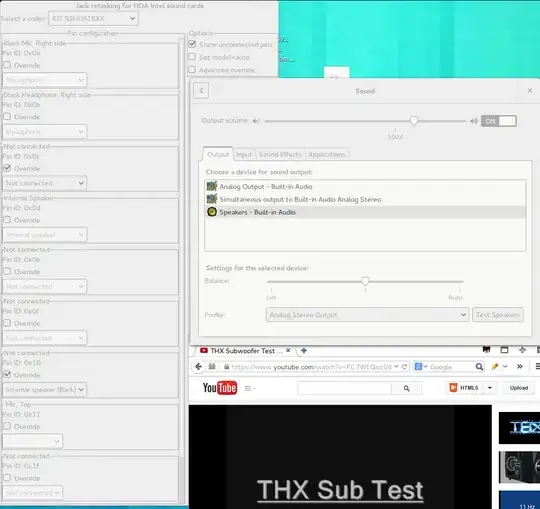Click the Test Speakers button
The height and width of the screenshot is (509, 540).
point(498,314)
